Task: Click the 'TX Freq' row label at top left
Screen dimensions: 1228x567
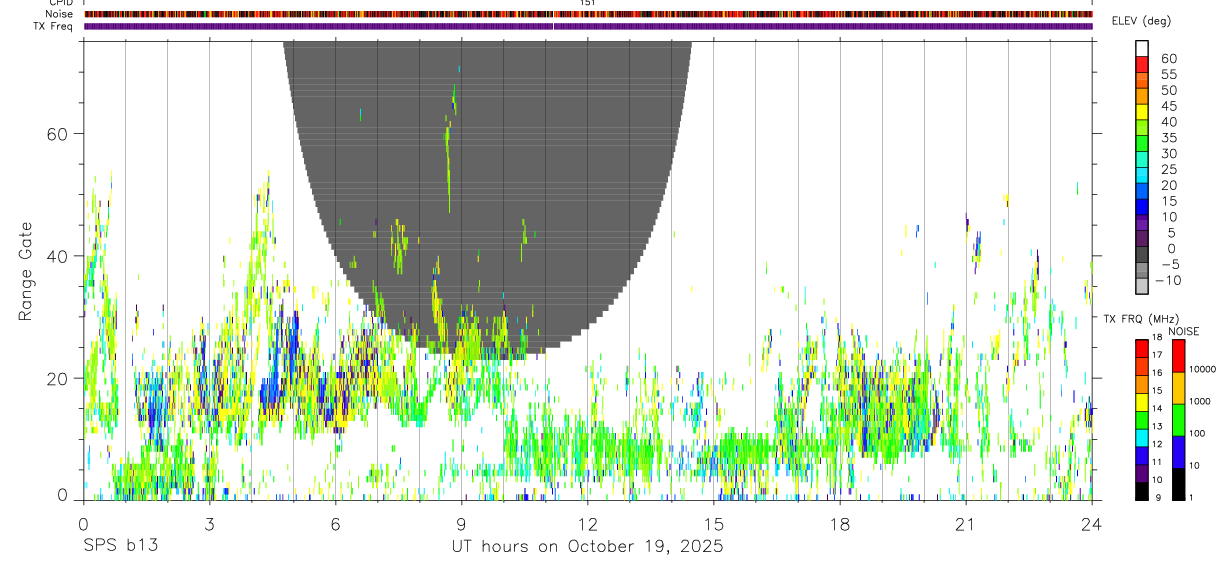Action: [x=54, y=26]
